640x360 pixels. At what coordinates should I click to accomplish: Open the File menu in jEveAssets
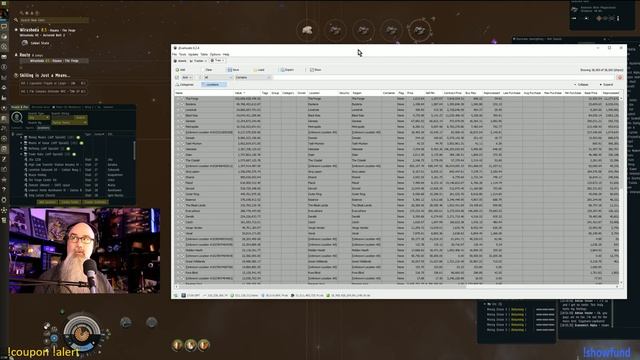(x=175, y=54)
